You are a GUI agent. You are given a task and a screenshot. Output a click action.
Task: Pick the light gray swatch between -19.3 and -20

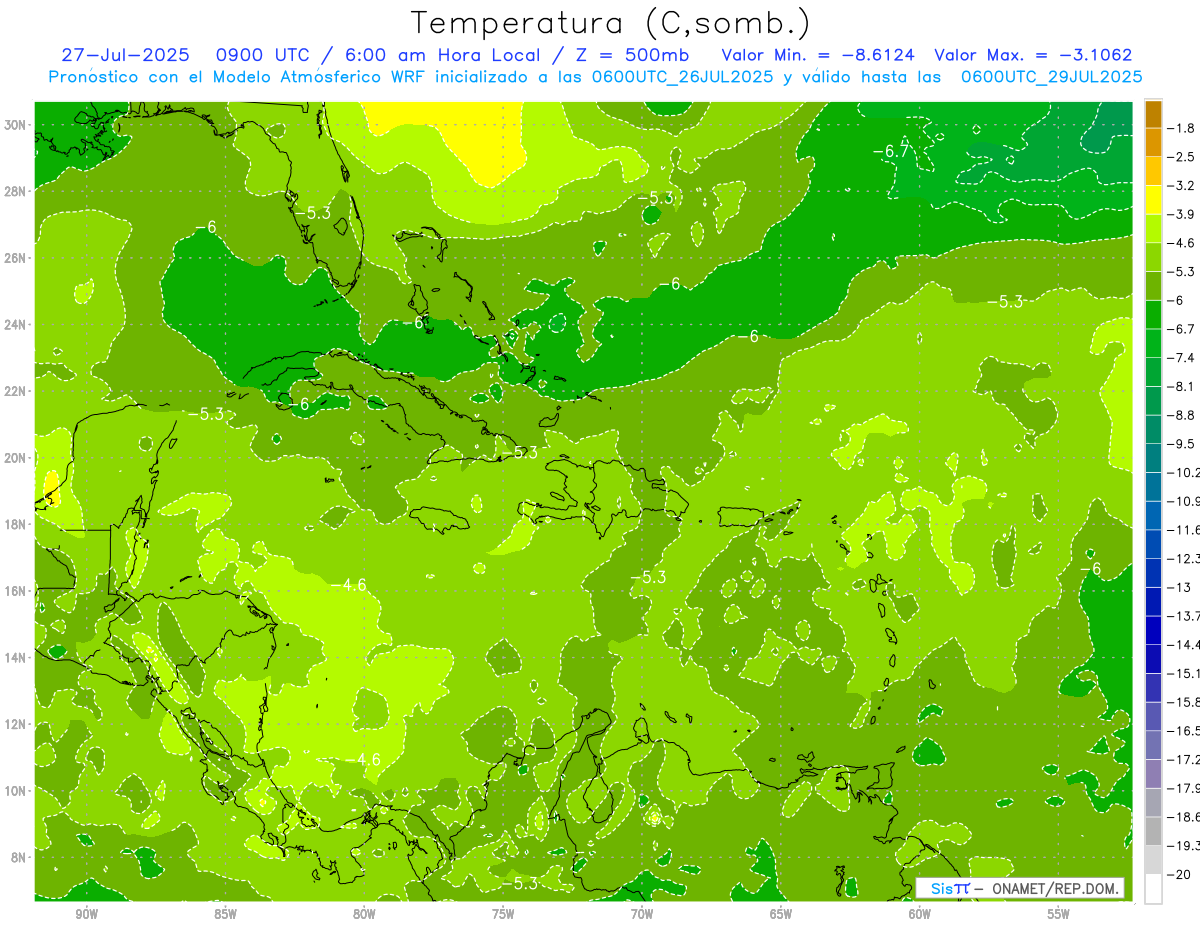click(x=1153, y=859)
